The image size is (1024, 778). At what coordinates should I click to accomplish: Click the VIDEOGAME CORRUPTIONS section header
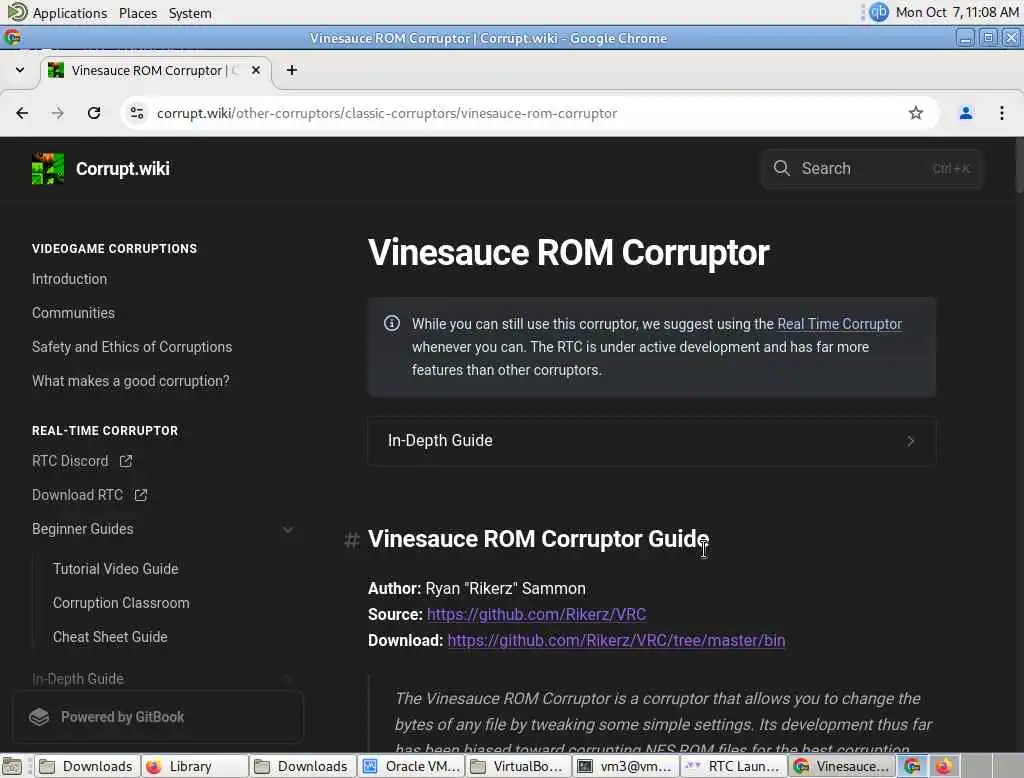tap(114, 249)
